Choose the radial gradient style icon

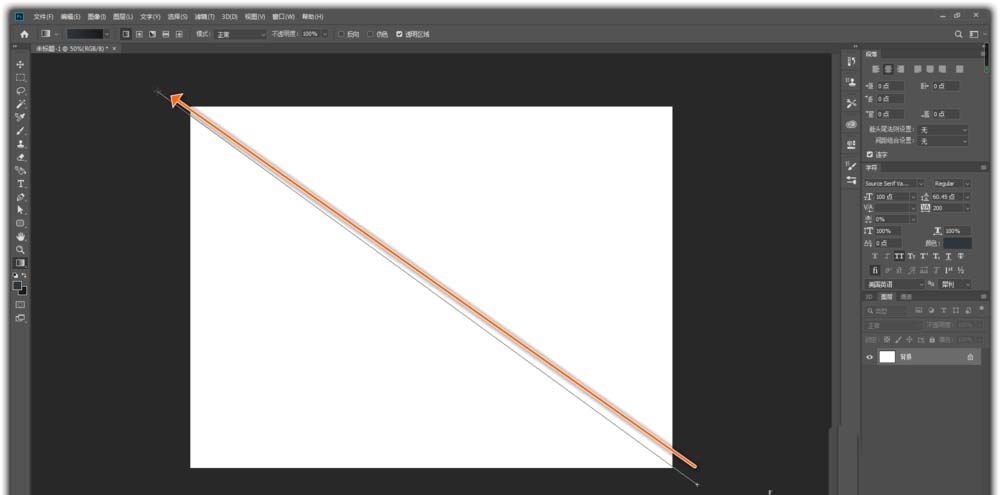click(139, 34)
